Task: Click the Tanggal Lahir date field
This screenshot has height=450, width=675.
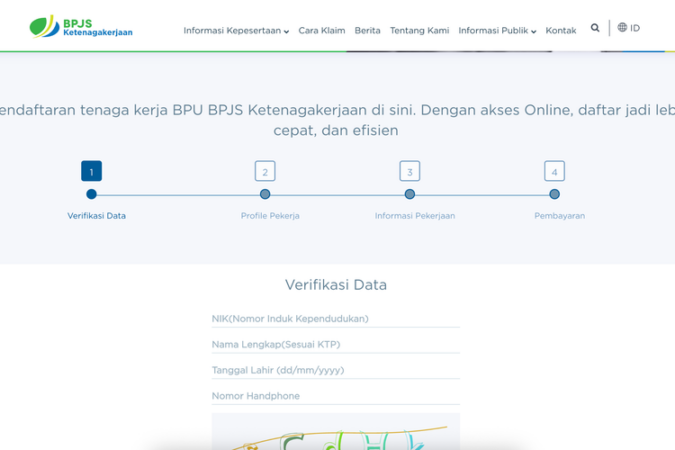Action: [335, 370]
